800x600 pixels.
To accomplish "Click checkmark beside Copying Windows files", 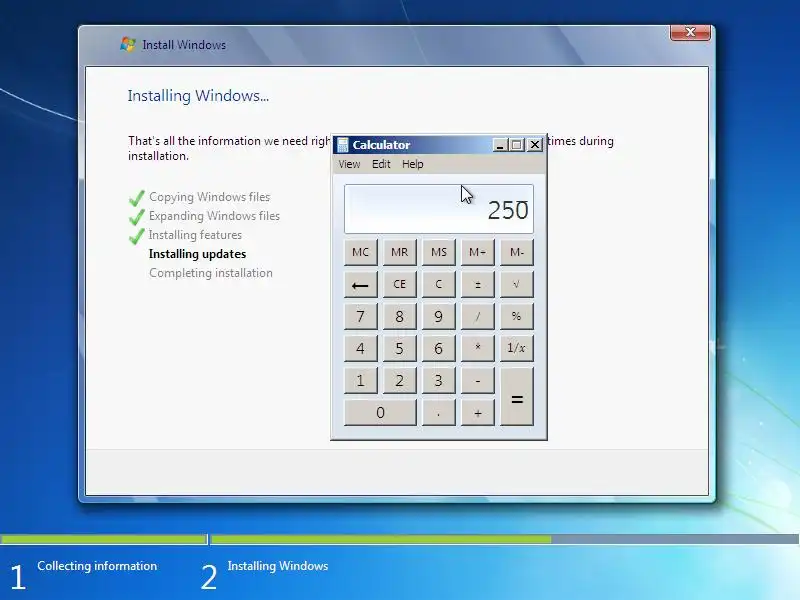I will 137,197.
